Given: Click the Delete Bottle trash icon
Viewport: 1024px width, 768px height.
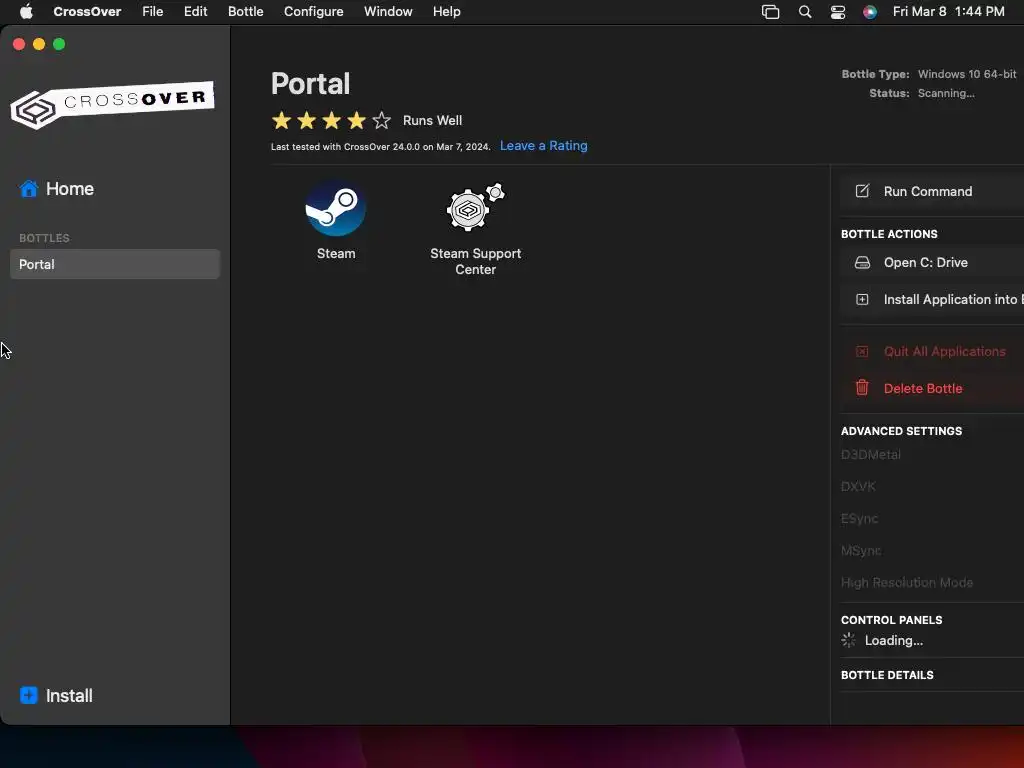Looking at the screenshot, I should pos(862,388).
